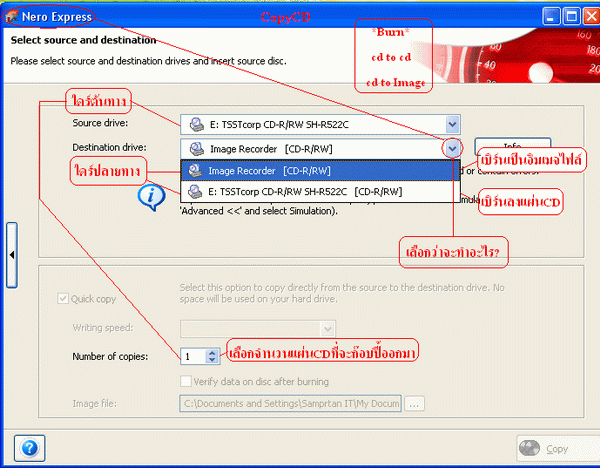Click the highlighted Image Recorder row icon
Viewport: 600px width, 468px height.
pyautogui.click(x=195, y=171)
